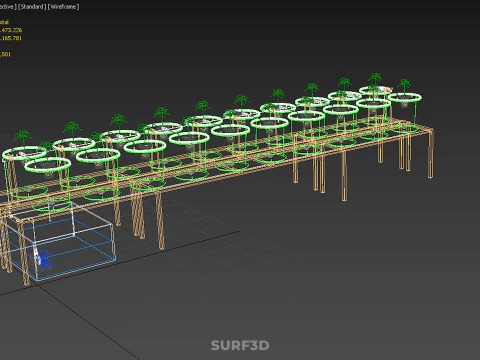
Task: Select the yellow statistics value ending 473.226
Action: point(11,30)
